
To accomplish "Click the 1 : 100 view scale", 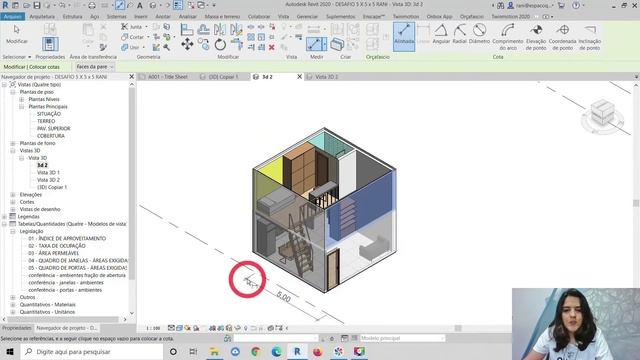I will coord(153,328).
